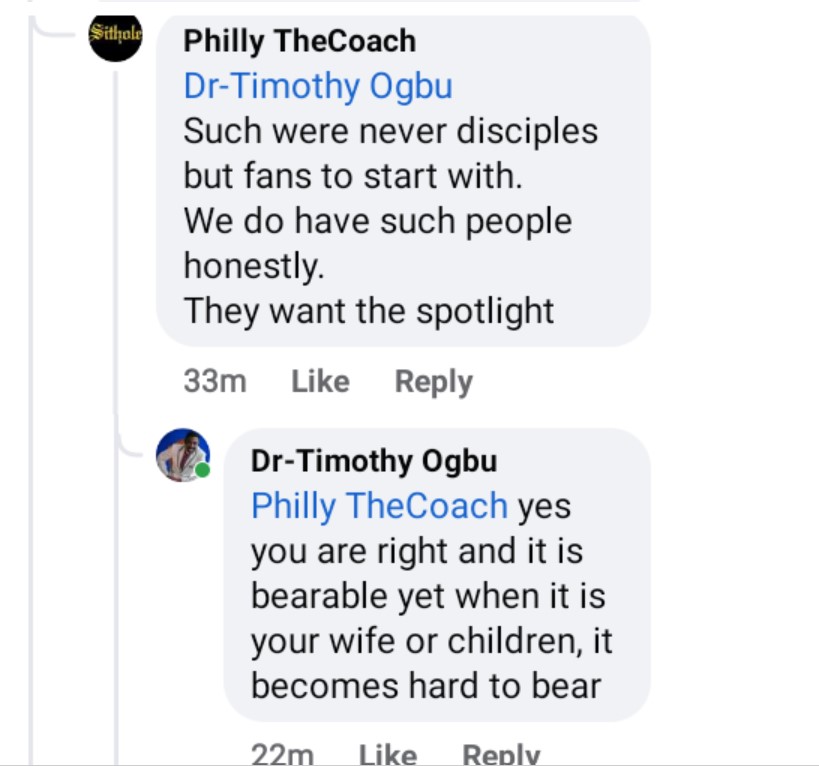
Task: Reply to Philly TheCoach's comment
Action: pyautogui.click(x=433, y=381)
